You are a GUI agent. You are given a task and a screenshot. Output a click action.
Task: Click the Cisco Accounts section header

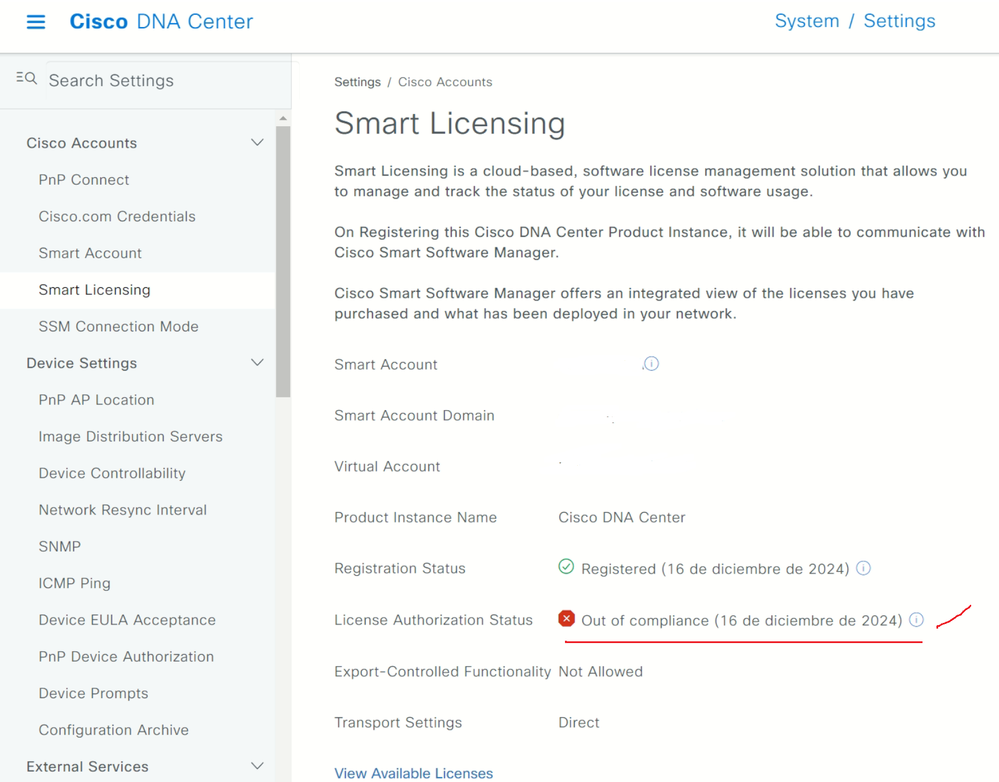(x=82, y=143)
